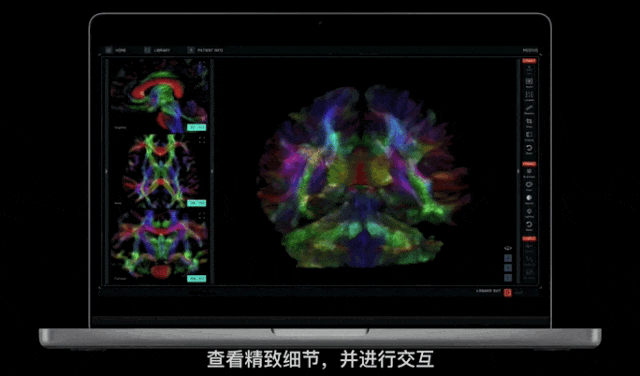Select the Crop tool icon
This screenshot has height=376, width=640.
tap(529, 121)
